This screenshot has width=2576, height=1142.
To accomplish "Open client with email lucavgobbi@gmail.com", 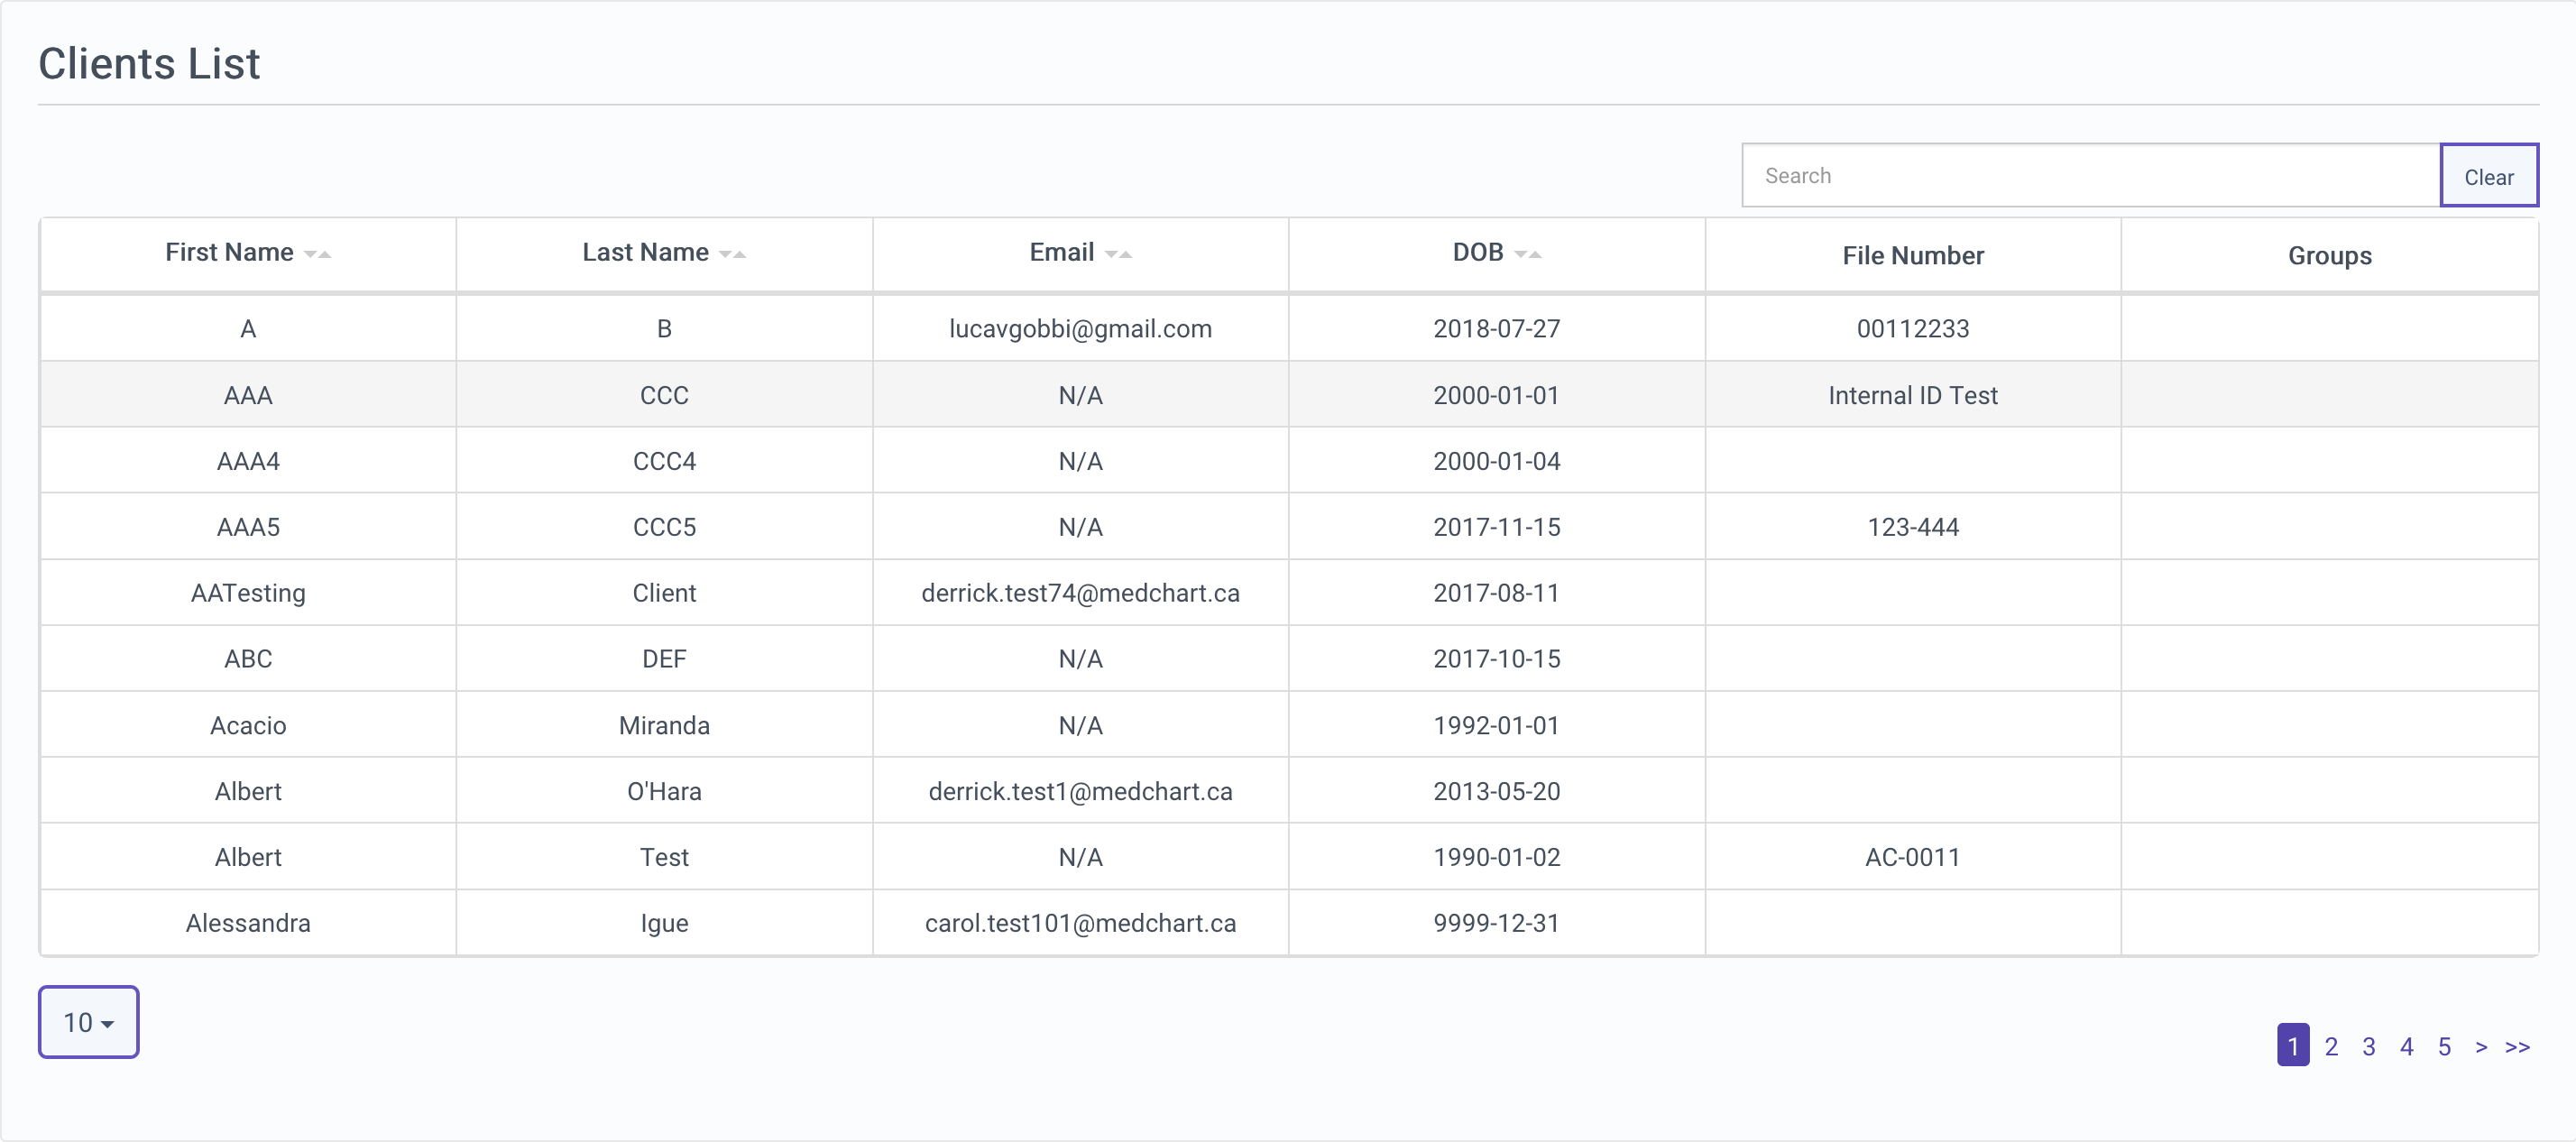I will (x=1080, y=328).
